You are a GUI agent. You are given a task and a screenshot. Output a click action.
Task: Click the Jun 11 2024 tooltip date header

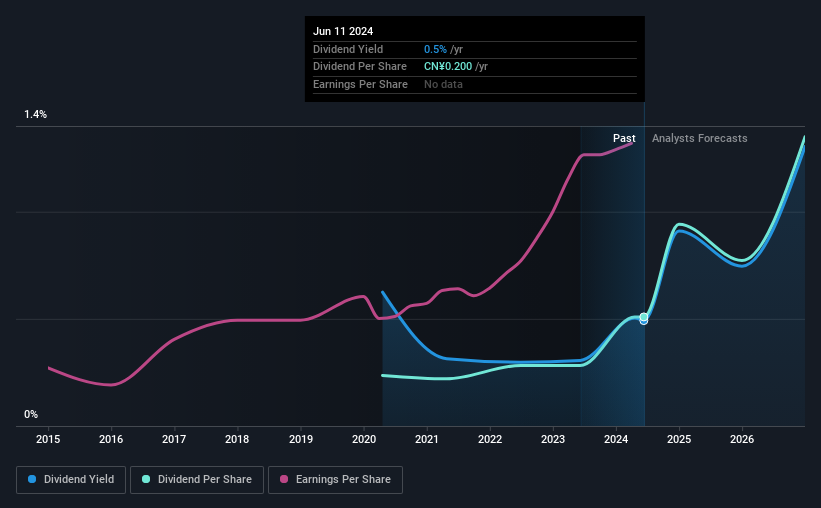coord(343,31)
